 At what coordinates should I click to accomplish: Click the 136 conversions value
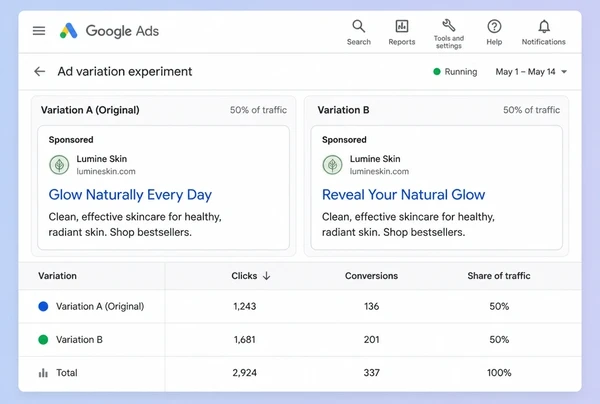pos(372,306)
